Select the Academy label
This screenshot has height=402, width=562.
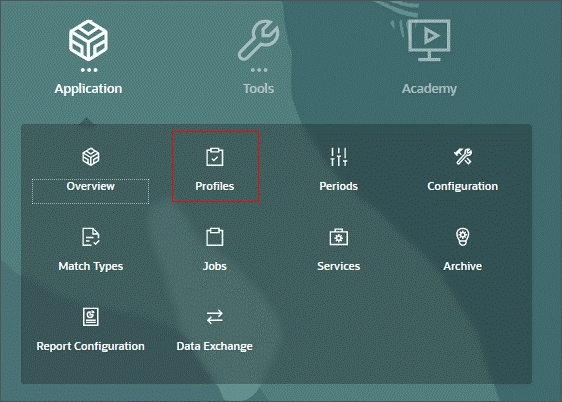point(429,88)
